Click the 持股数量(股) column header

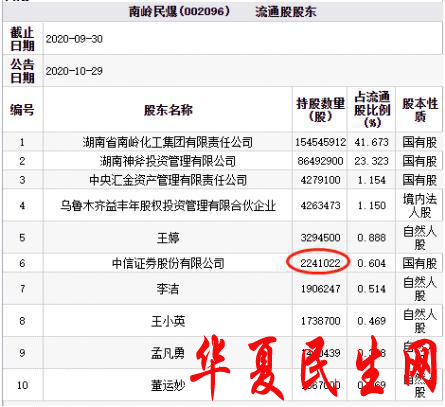pos(320,110)
